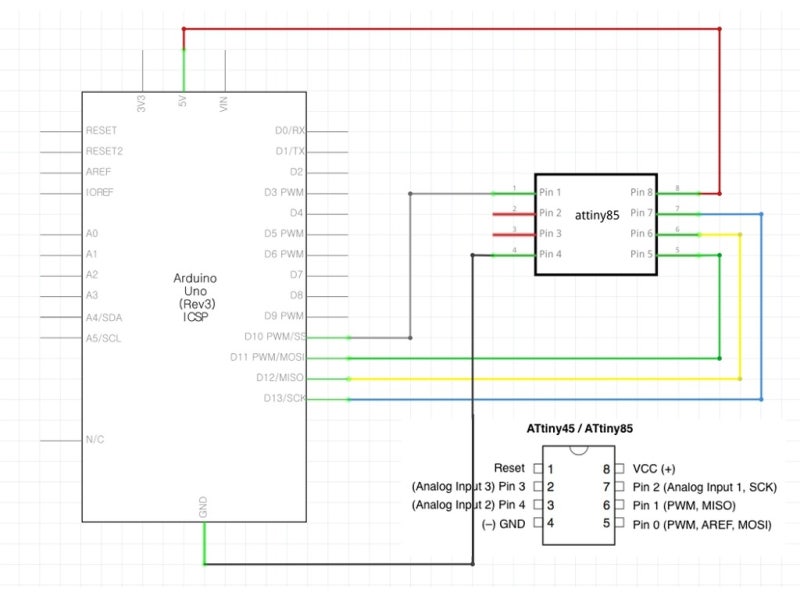Select the unconnected red Pin 2 lead
800x596 pixels.
(513, 214)
